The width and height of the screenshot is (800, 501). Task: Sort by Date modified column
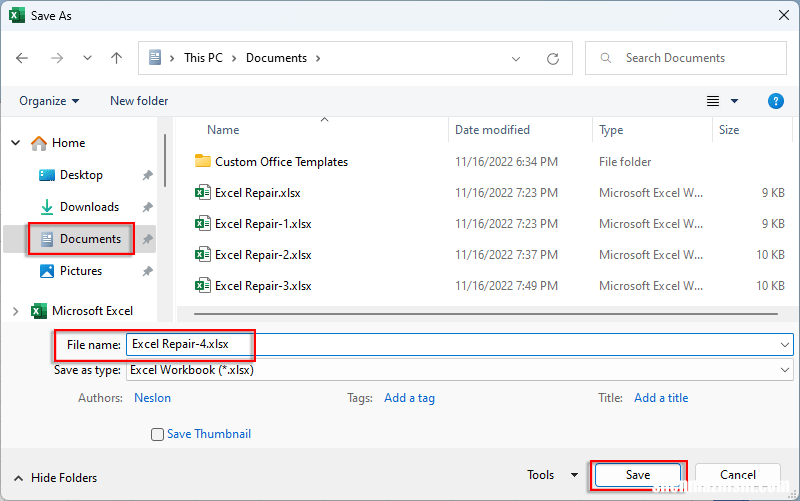click(x=492, y=130)
